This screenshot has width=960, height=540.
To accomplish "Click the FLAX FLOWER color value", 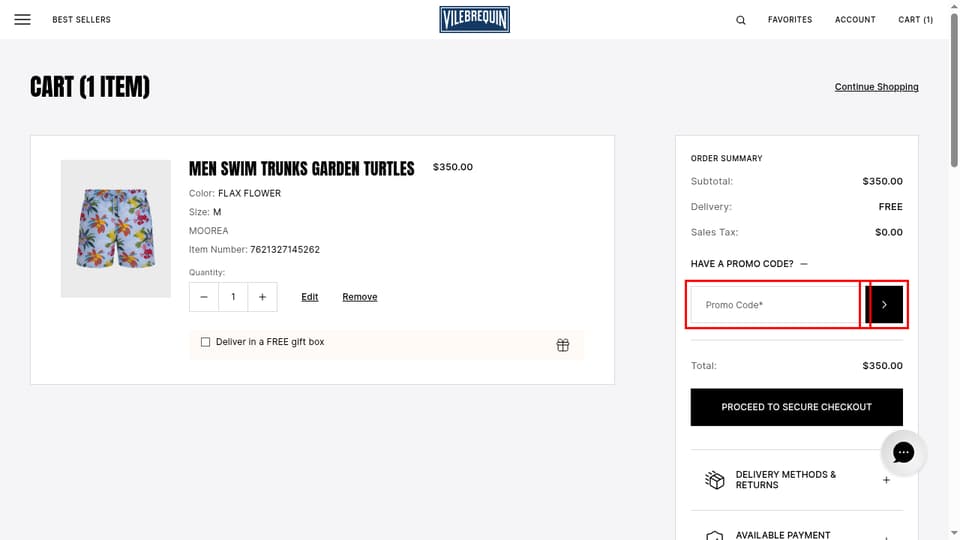I will pos(249,193).
